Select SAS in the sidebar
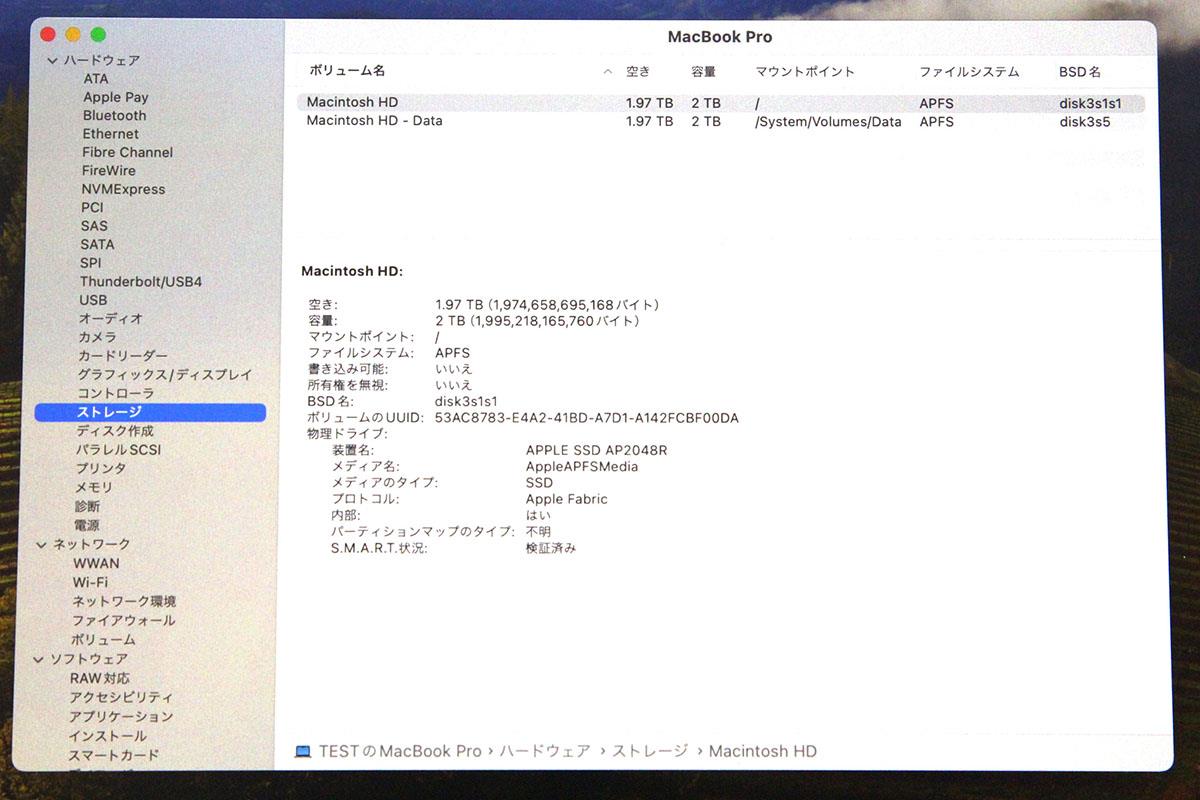This screenshot has height=800, width=1200. 94,226
